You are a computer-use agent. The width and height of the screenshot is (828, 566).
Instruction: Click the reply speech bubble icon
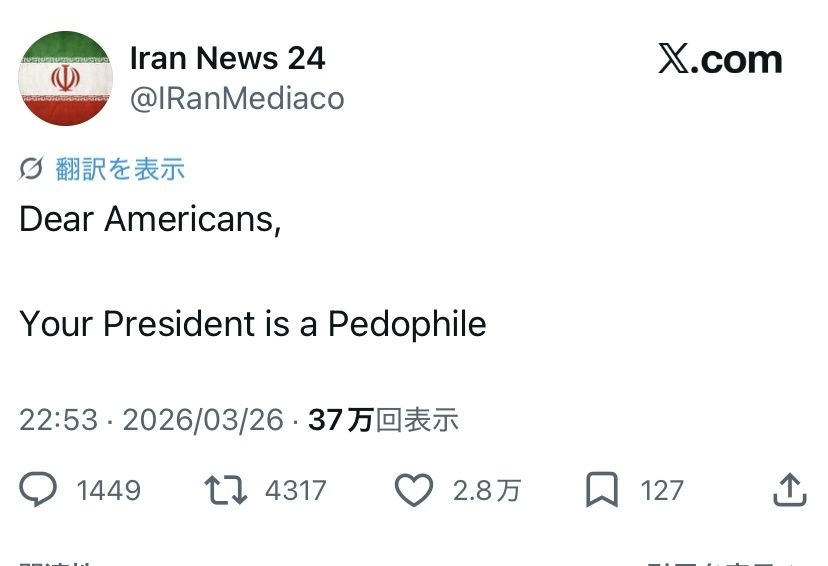(x=39, y=489)
